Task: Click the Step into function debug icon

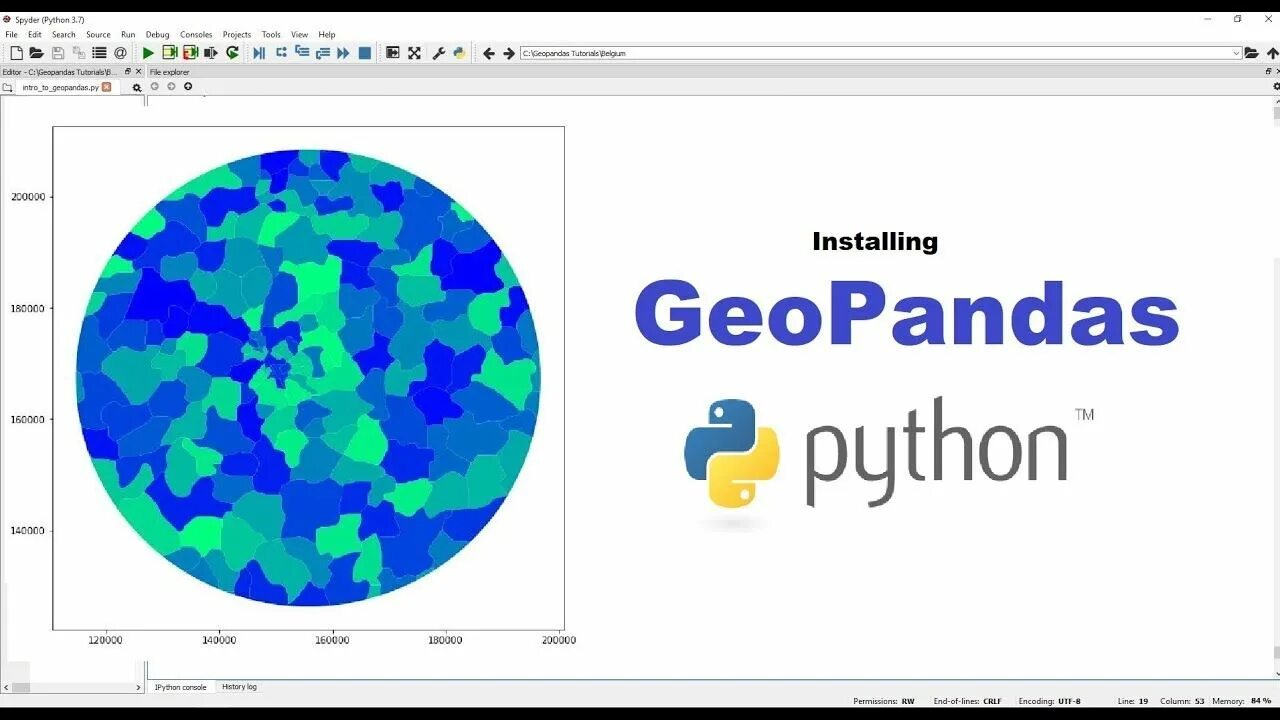Action: click(x=302, y=52)
